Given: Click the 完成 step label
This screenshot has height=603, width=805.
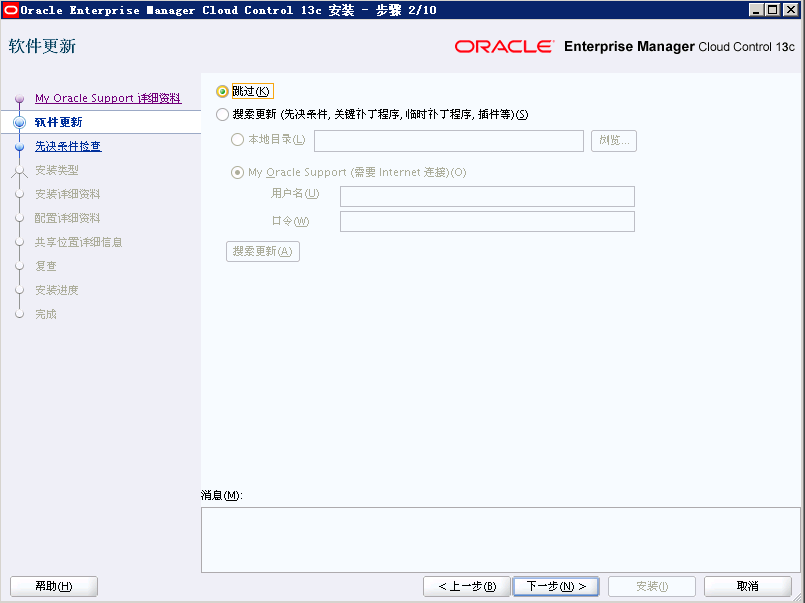Looking at the screenshot, I should [46, 314].
